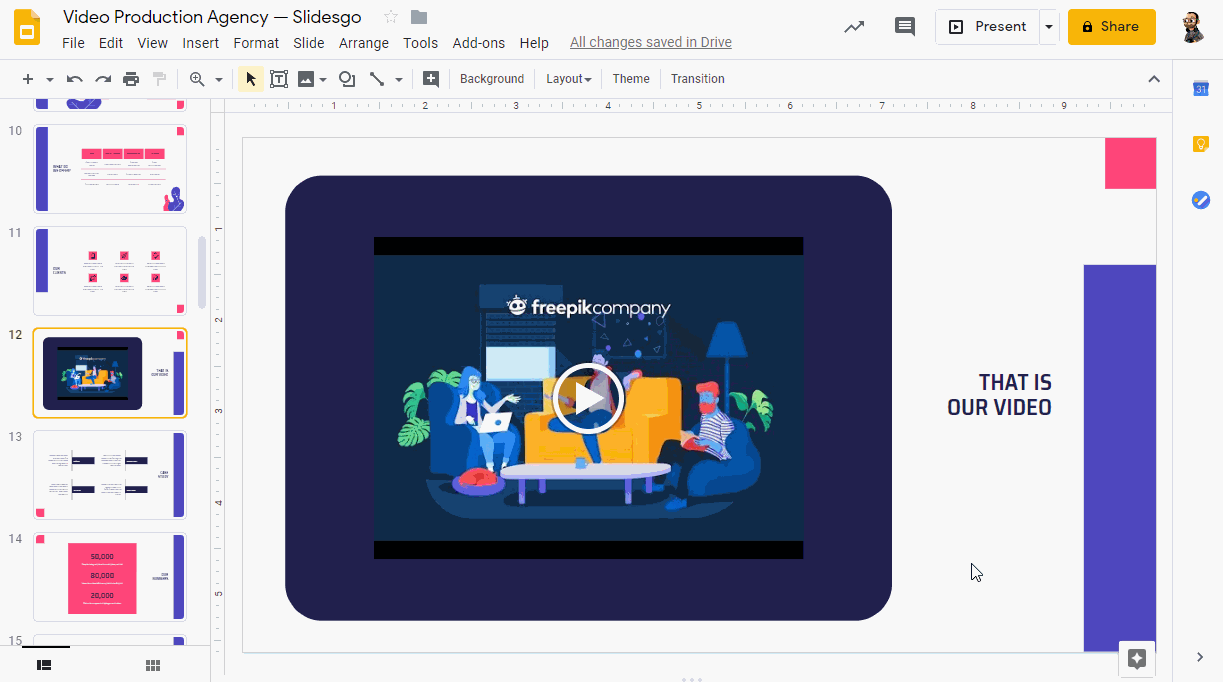The image size is (1223, 682).
Task: Select the zoom magnifier tool
Action: pos(197,79)
